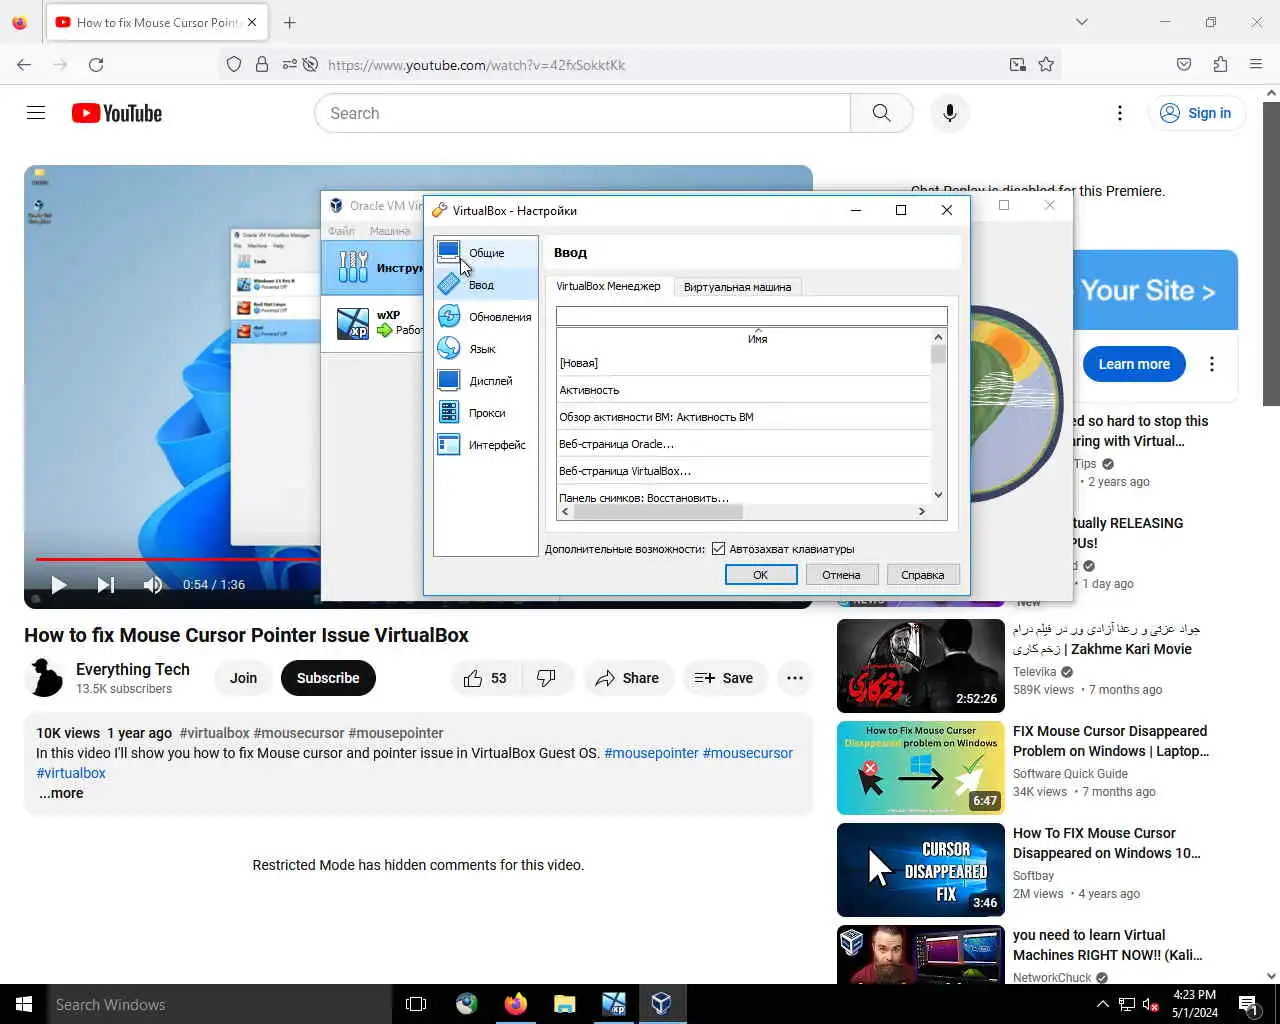Open Firefox list all tabs dropdown

[1081, 22]
